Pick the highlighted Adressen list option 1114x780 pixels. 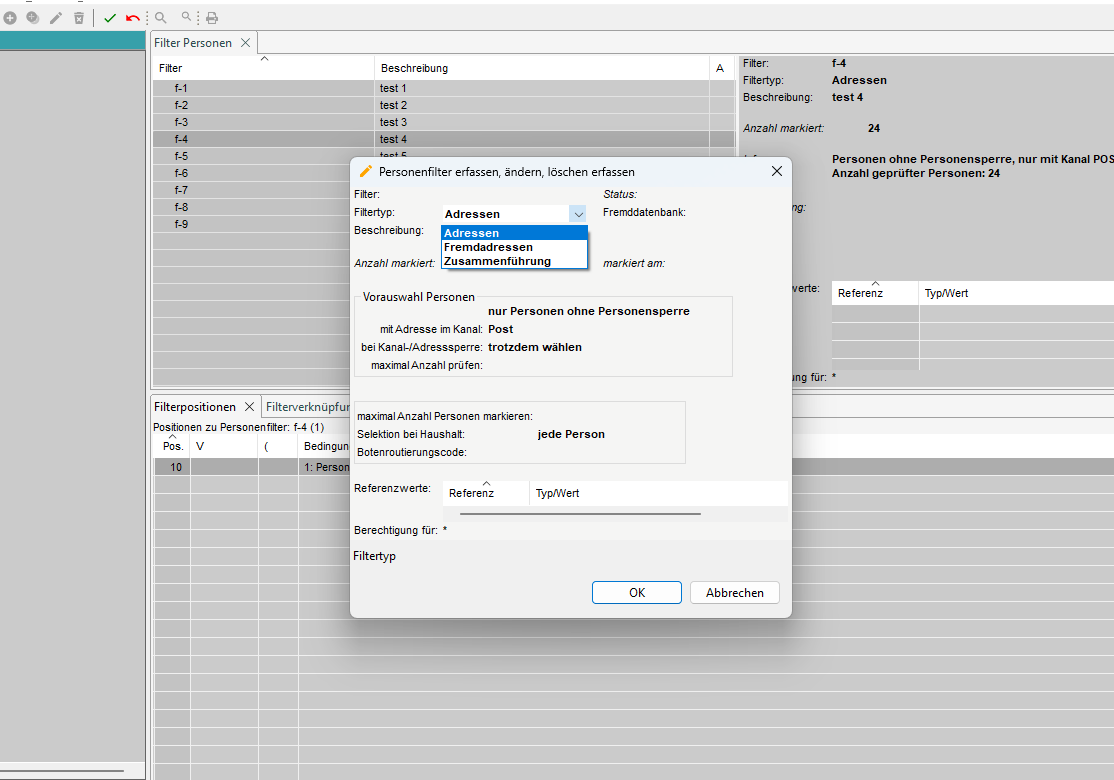point(472,233)
